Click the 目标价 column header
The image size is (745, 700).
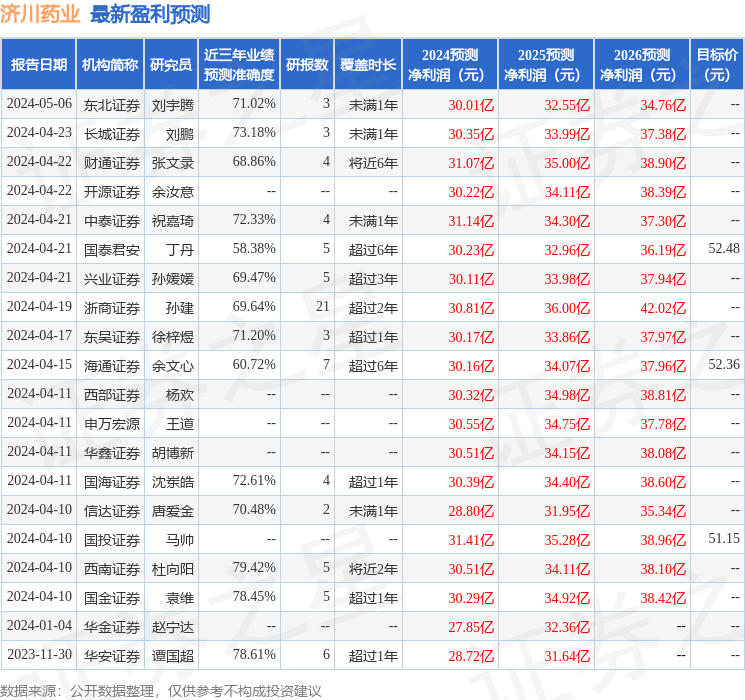(717, 65)
